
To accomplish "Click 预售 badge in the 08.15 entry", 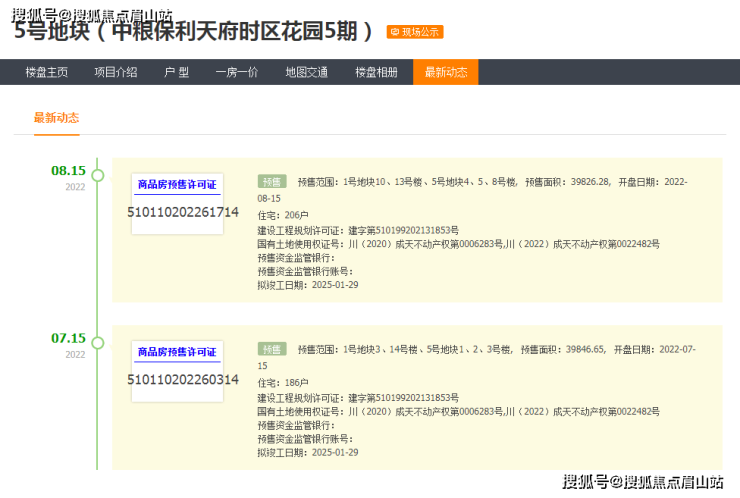I will (x=271, y=182).
